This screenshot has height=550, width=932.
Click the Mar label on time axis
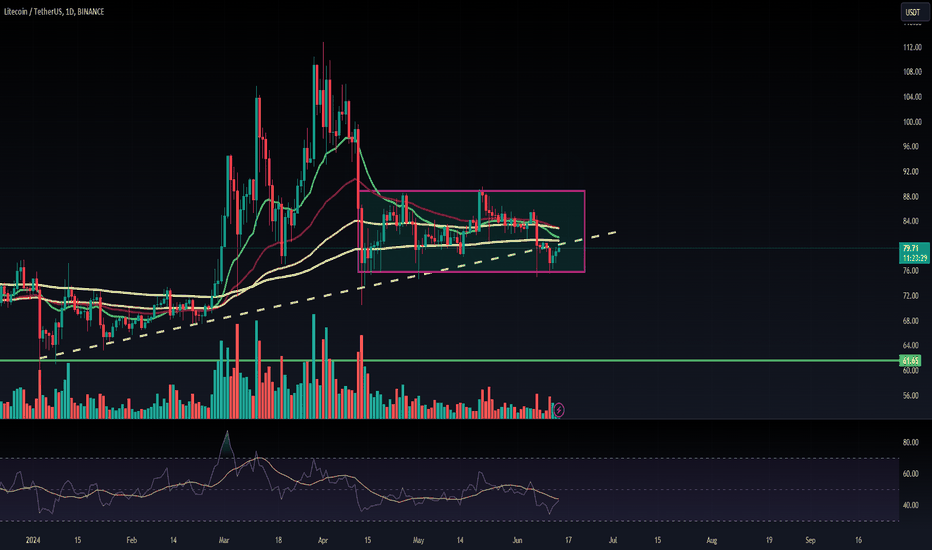223,540
